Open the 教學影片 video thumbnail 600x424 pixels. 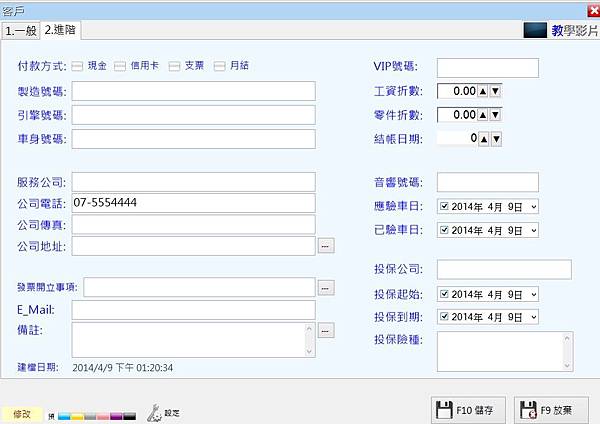coord(535,30)
